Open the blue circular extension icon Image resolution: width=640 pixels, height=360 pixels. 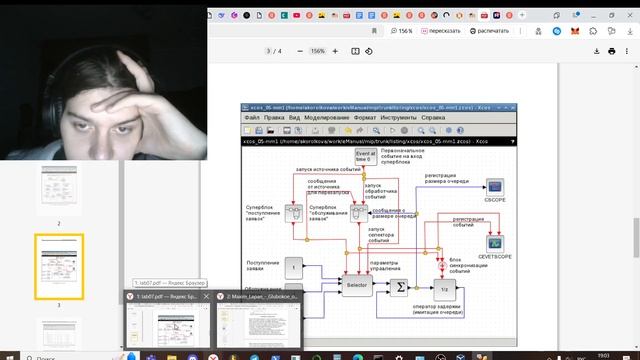tap(557, 31)
